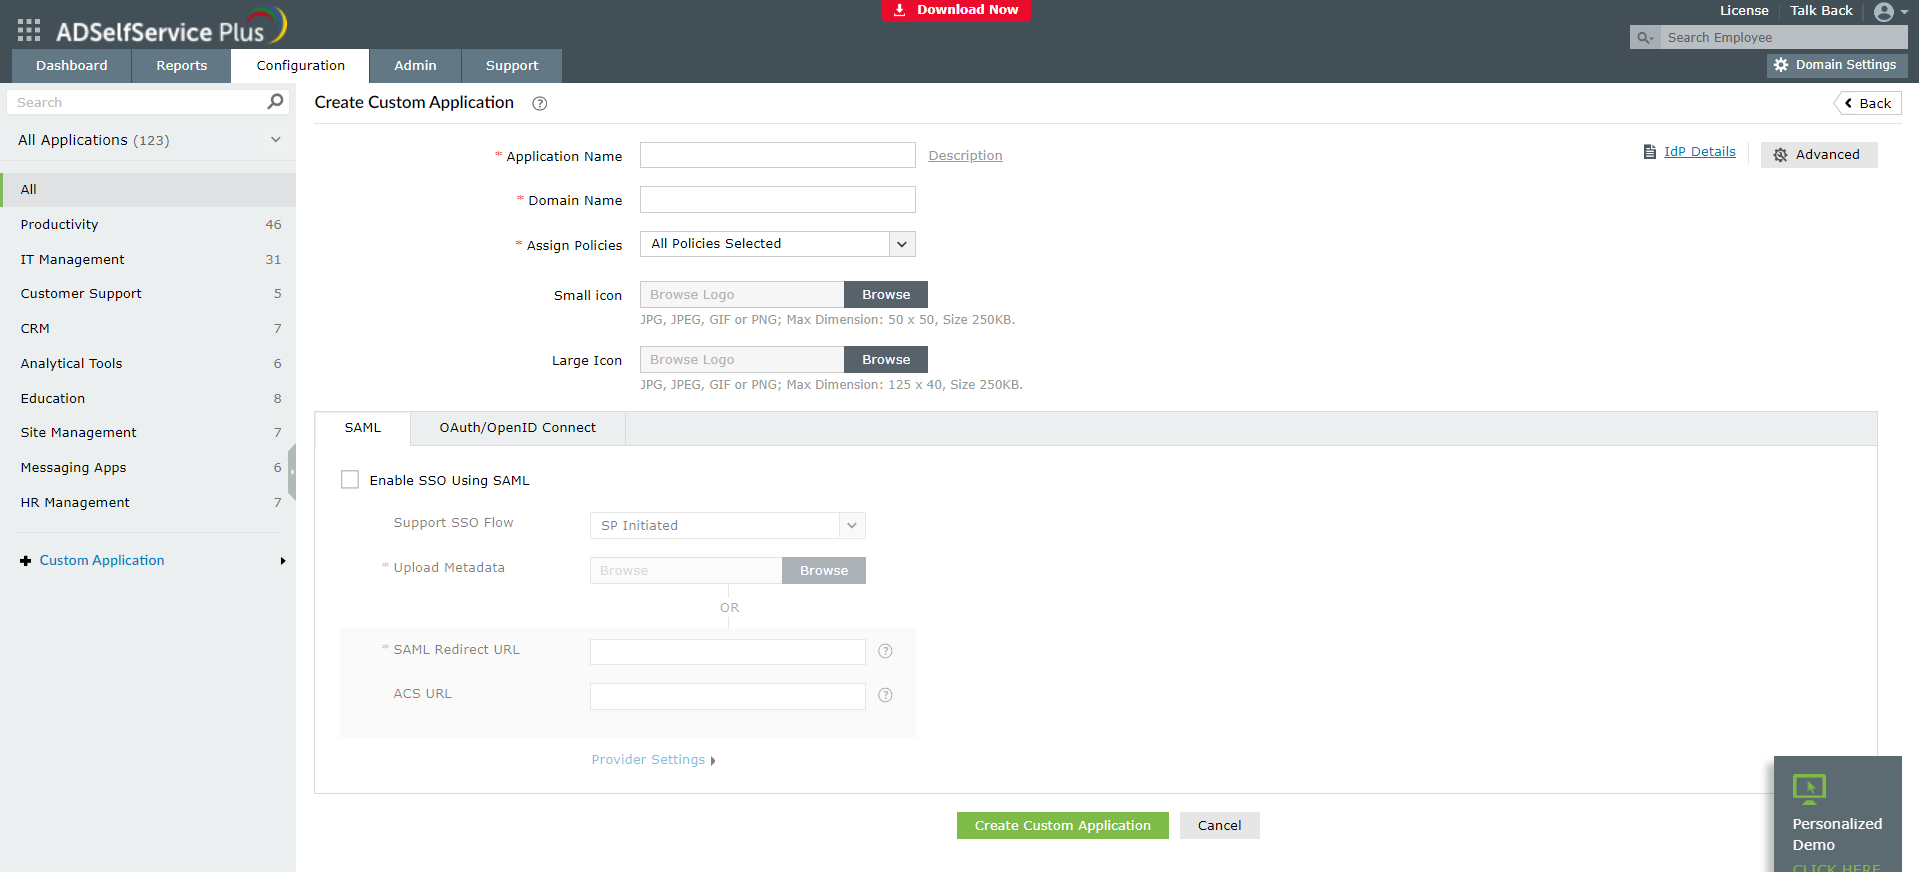1919x872 pixels.
Task: Collapse the left sidebar panel handle
Action: tap(292, 472)
